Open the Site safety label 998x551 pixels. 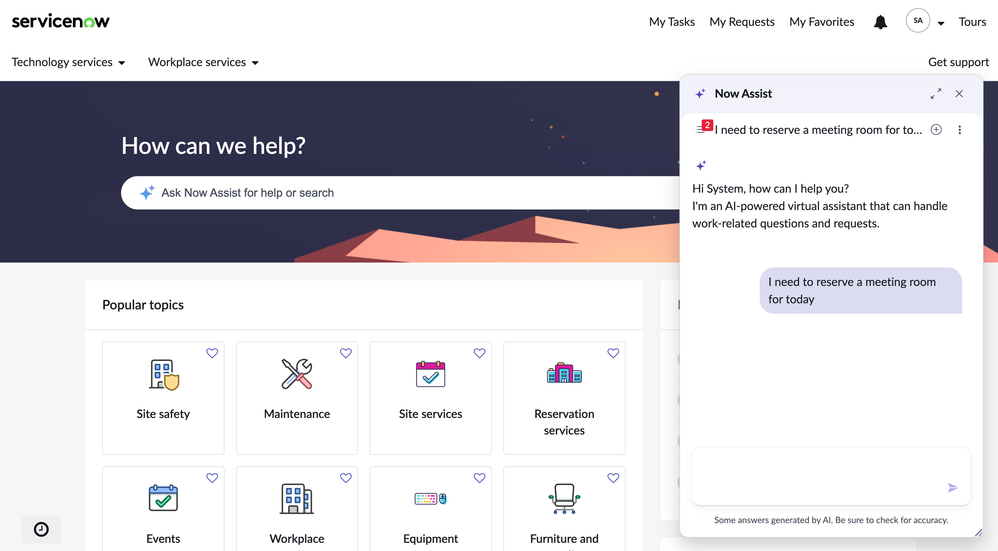point(163,414)
